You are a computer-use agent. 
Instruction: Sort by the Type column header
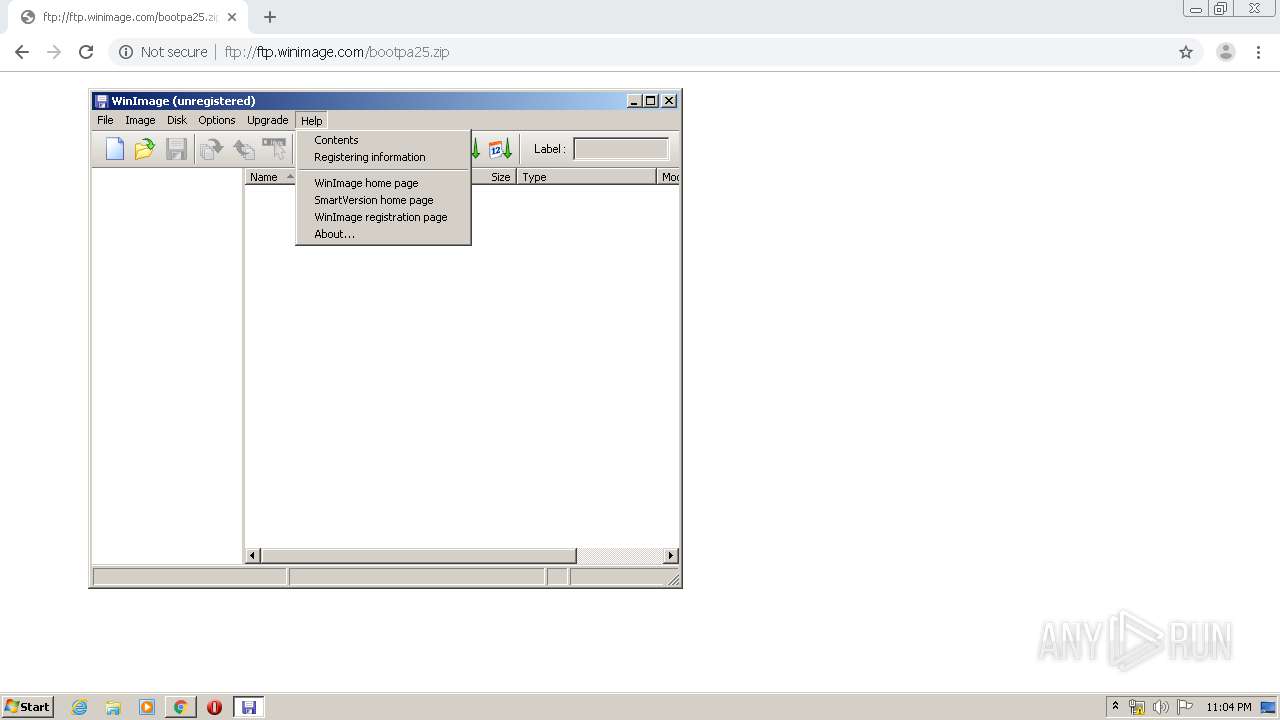coord(587,177)
